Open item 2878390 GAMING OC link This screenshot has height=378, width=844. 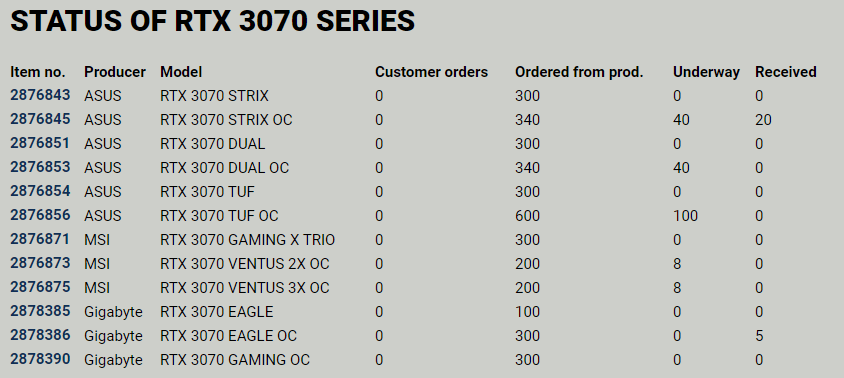point(40,359)
